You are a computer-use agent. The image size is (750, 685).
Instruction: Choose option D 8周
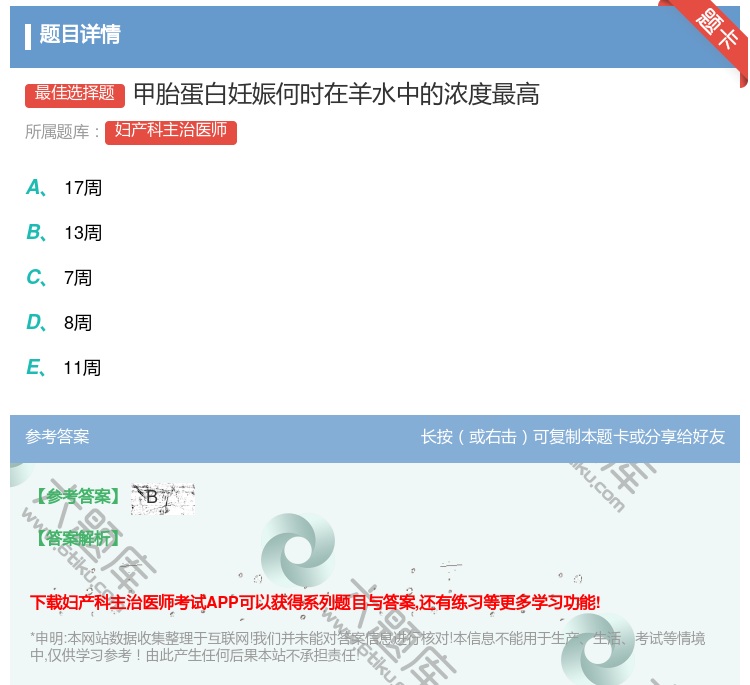point(59,322)
